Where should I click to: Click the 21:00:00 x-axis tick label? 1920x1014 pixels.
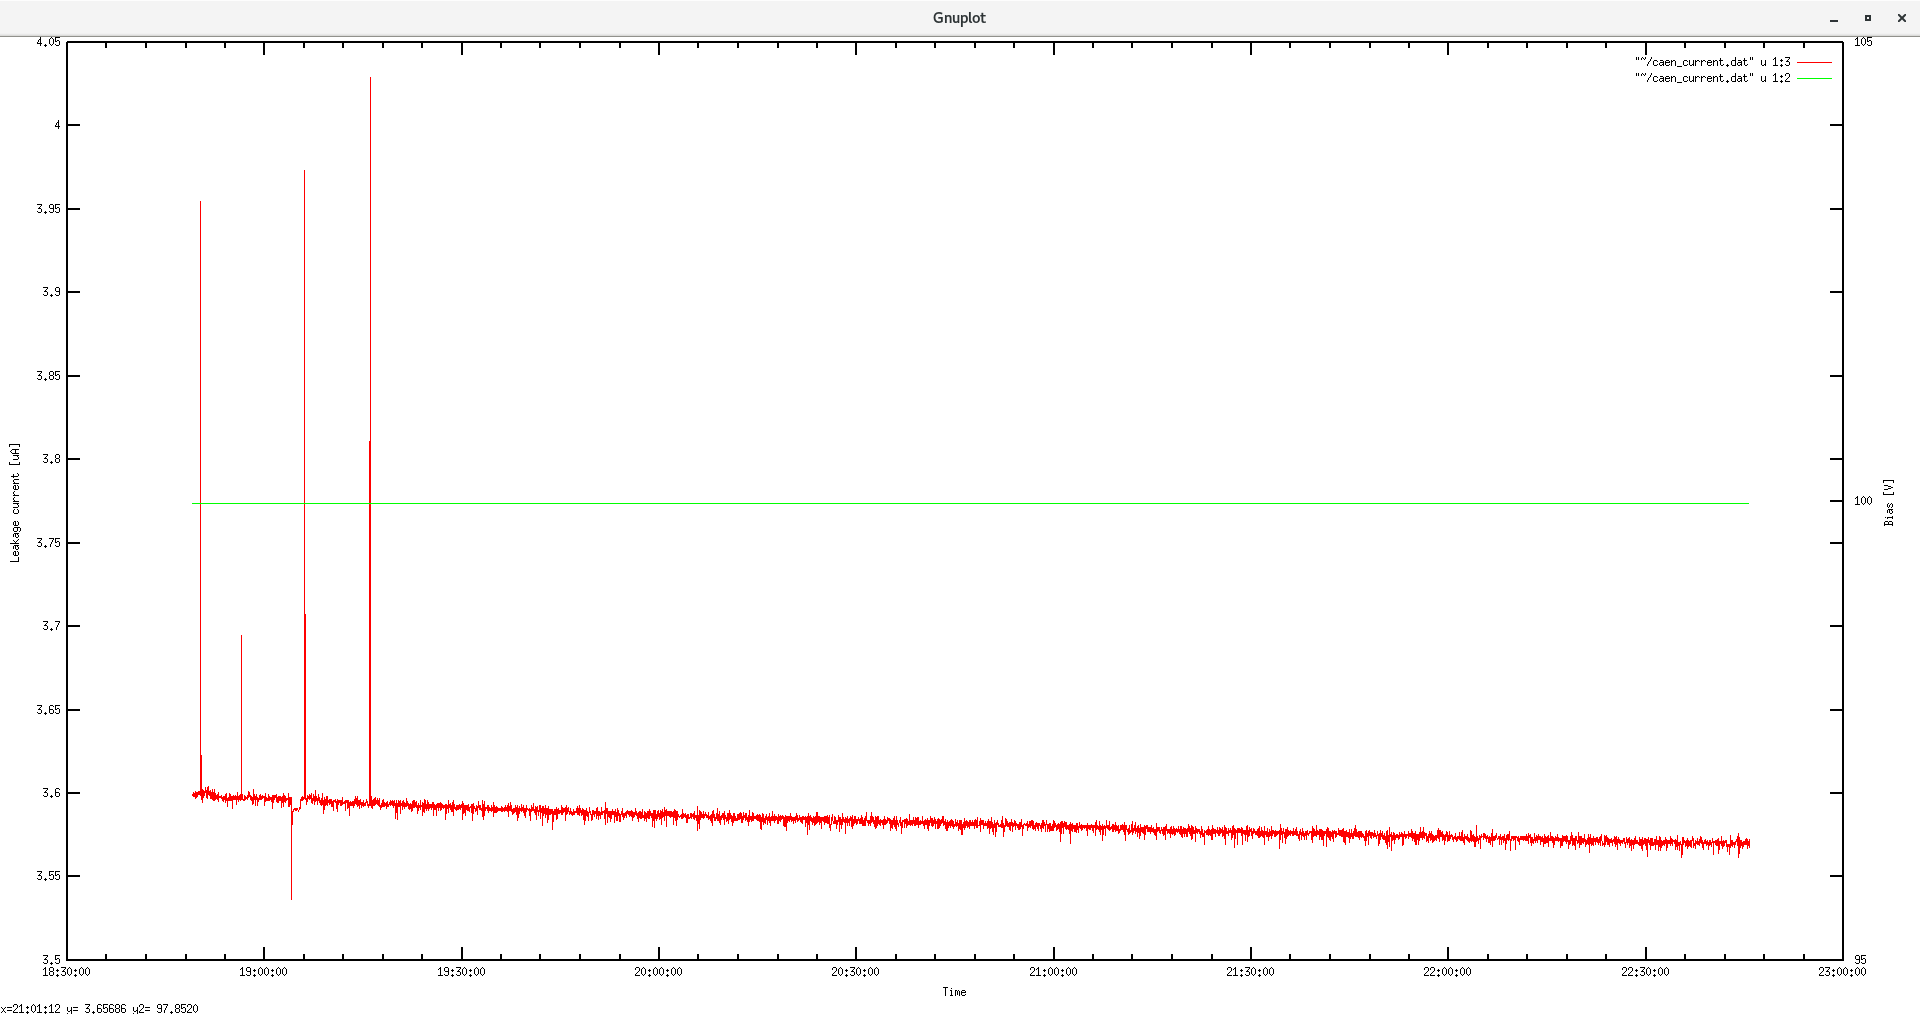(x=1053, y=972)
